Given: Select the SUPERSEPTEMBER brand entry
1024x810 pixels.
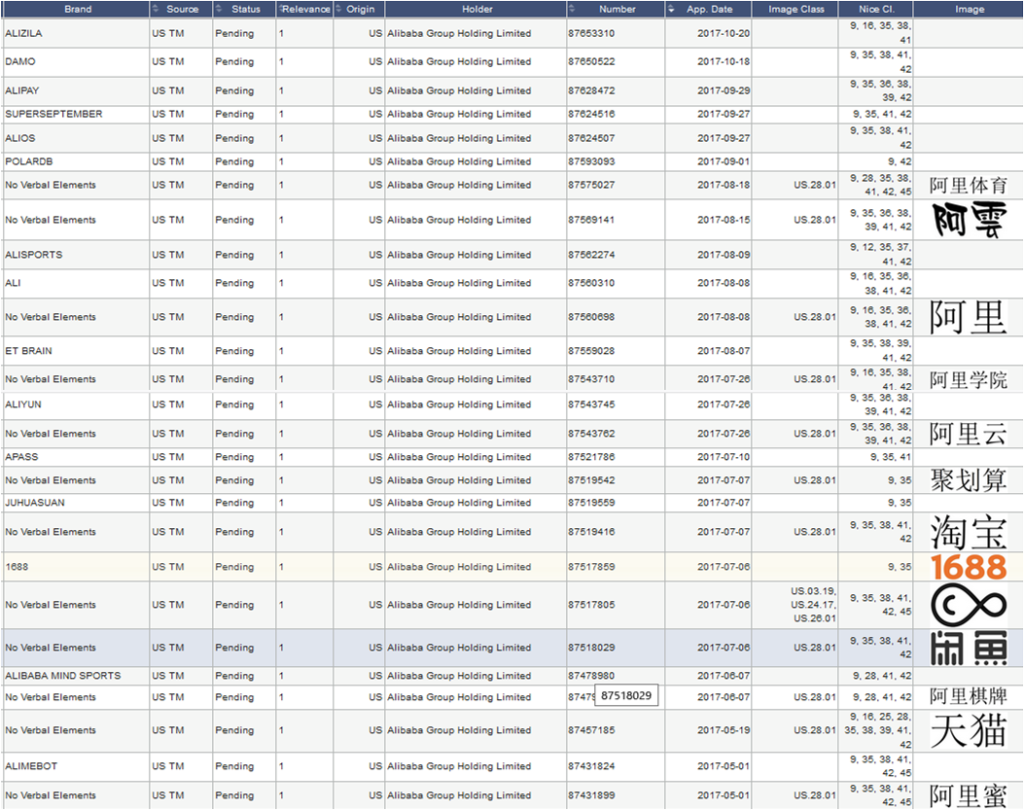Looking at the screenshot, I should pos(53,114).
